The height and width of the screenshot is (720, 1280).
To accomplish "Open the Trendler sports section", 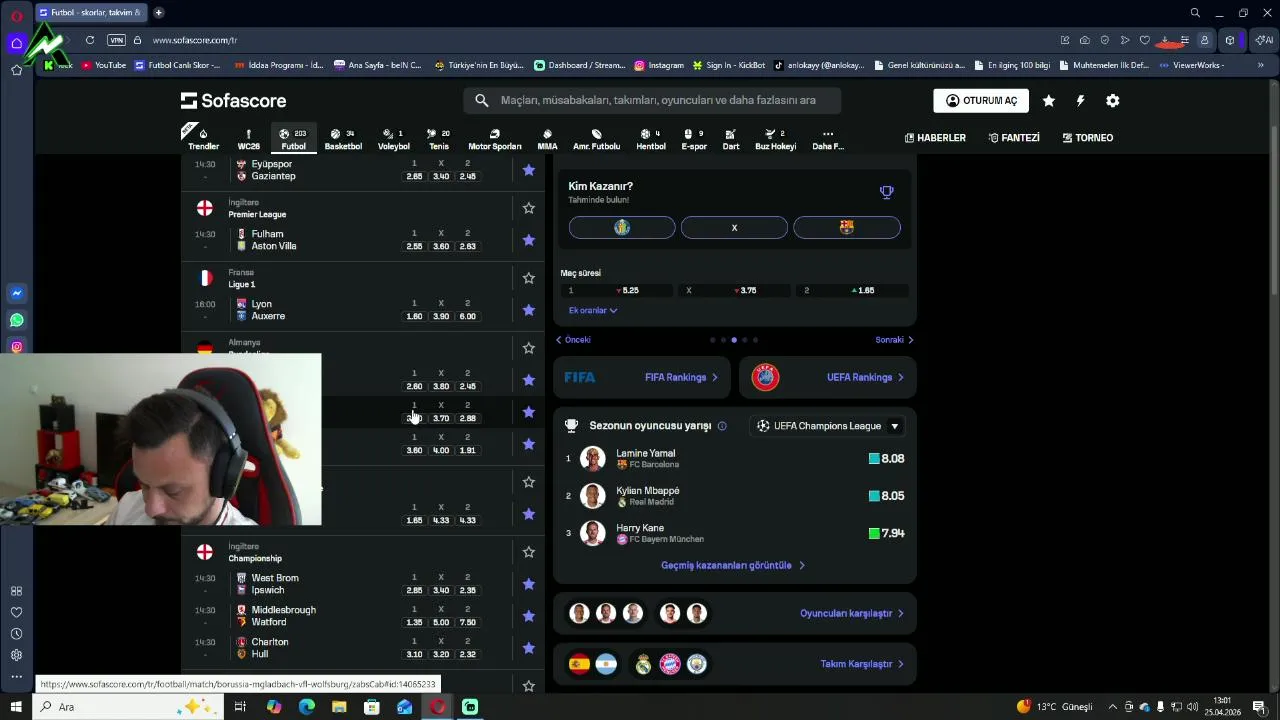I will [x=203, y=139].
